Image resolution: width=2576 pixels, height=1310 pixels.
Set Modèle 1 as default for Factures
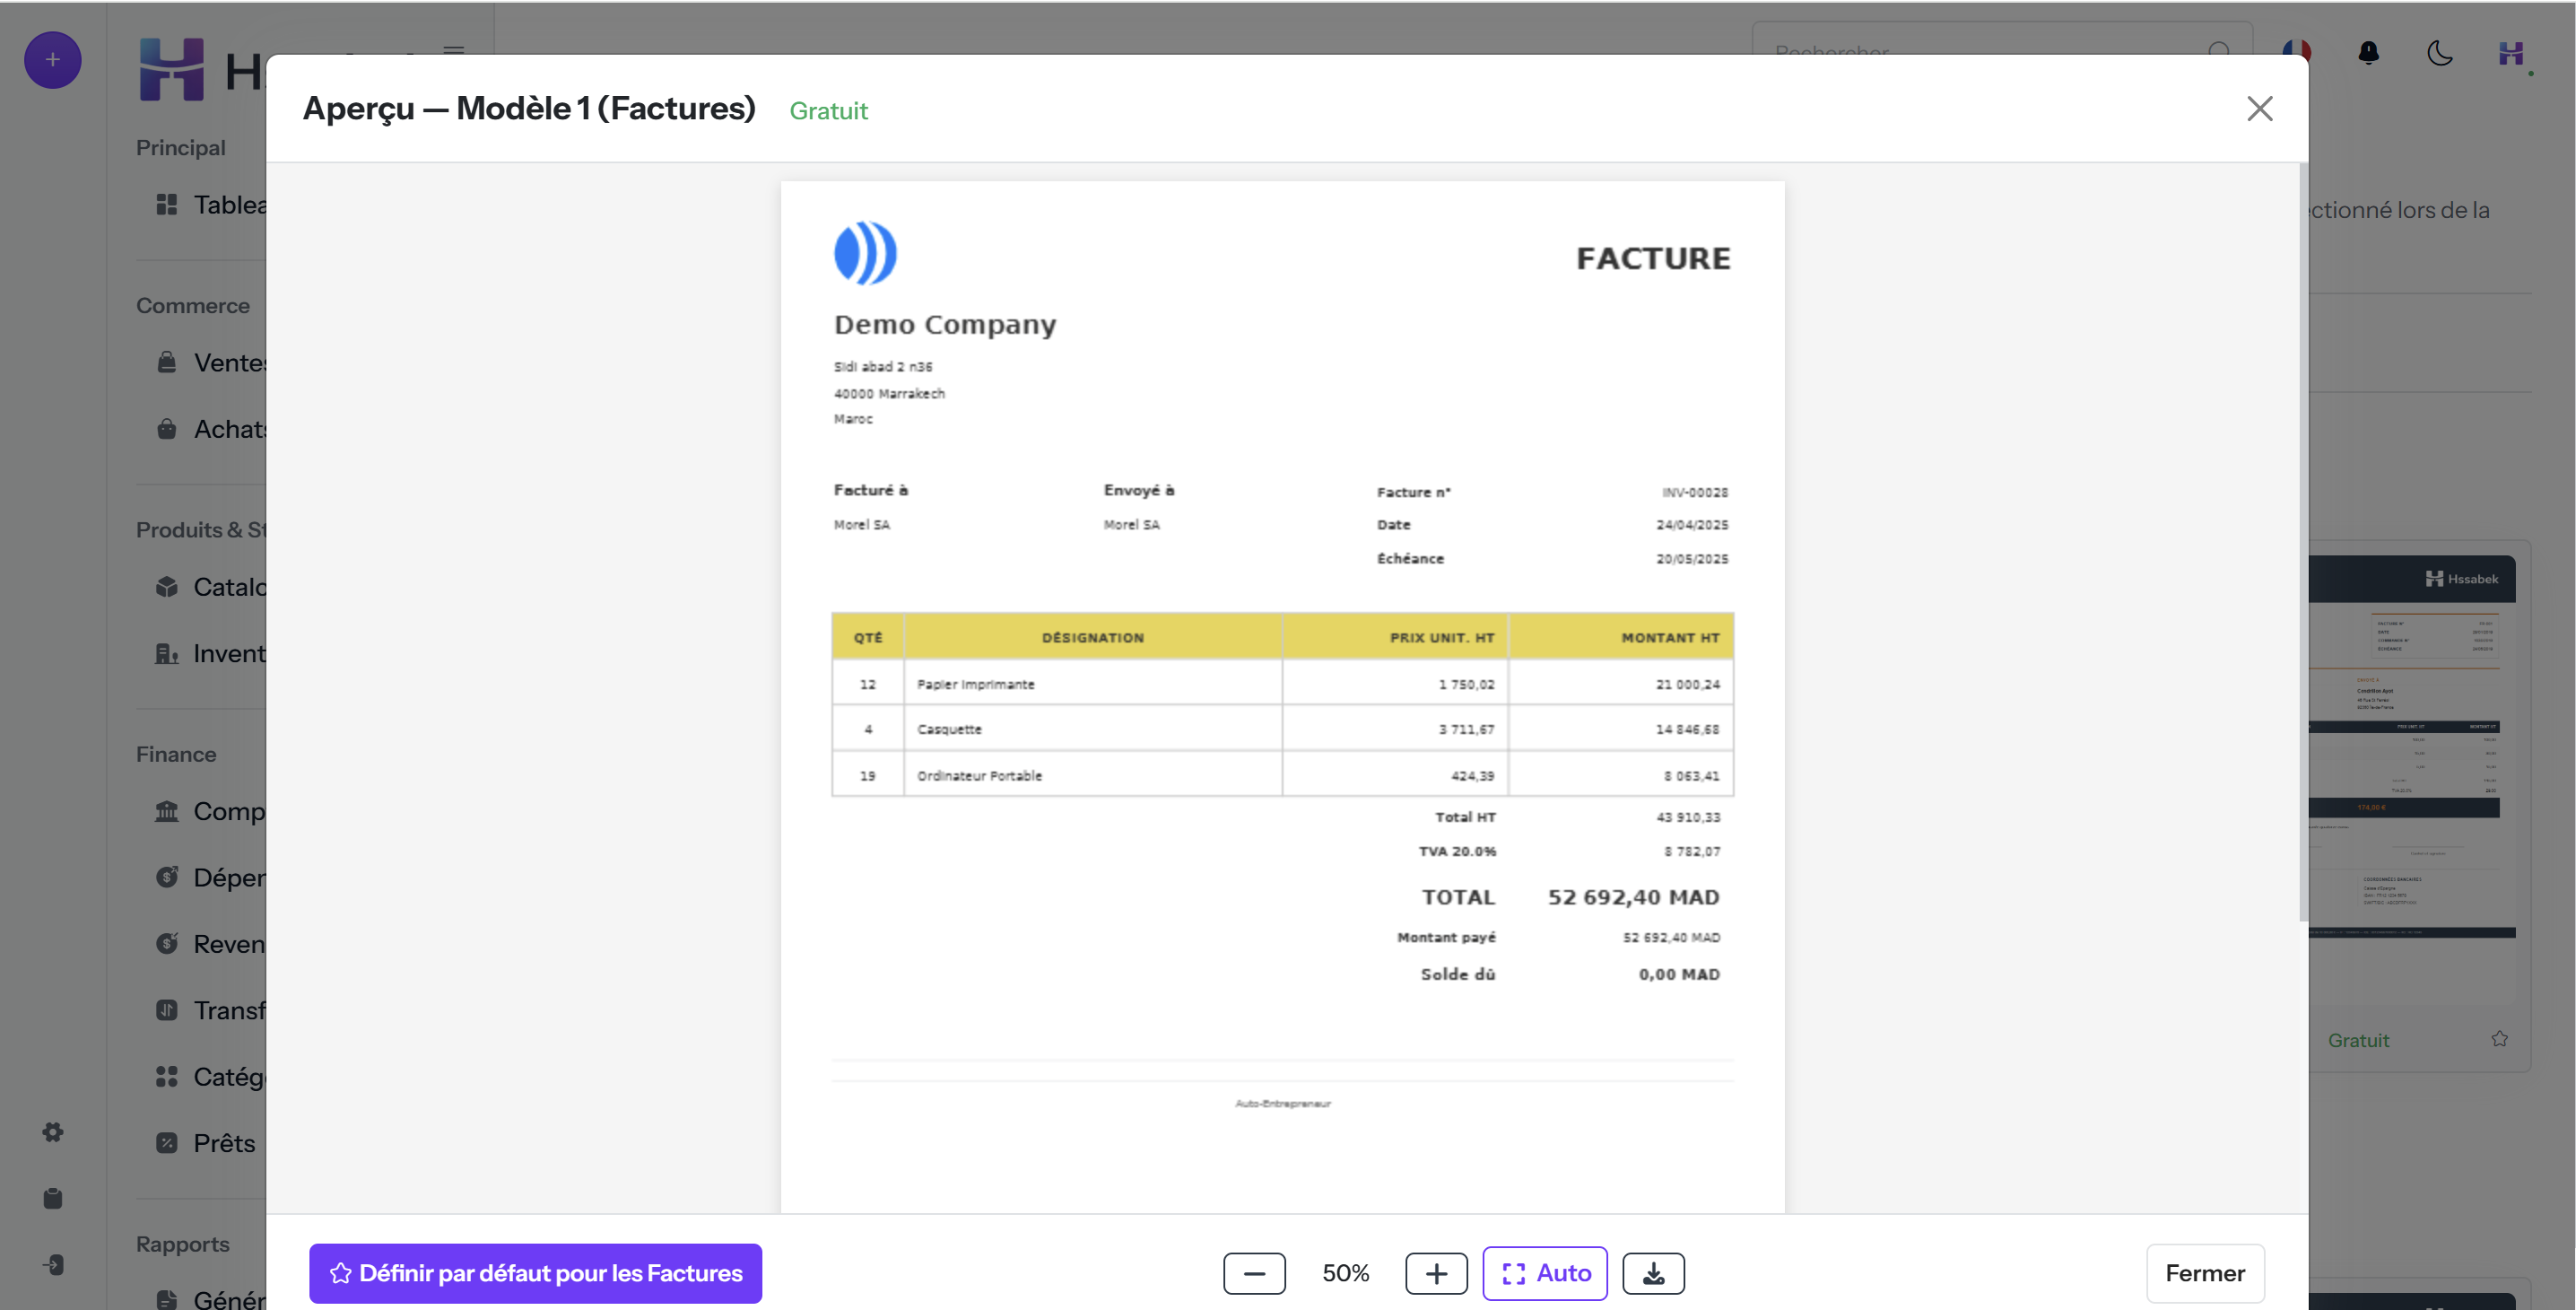535,1273
